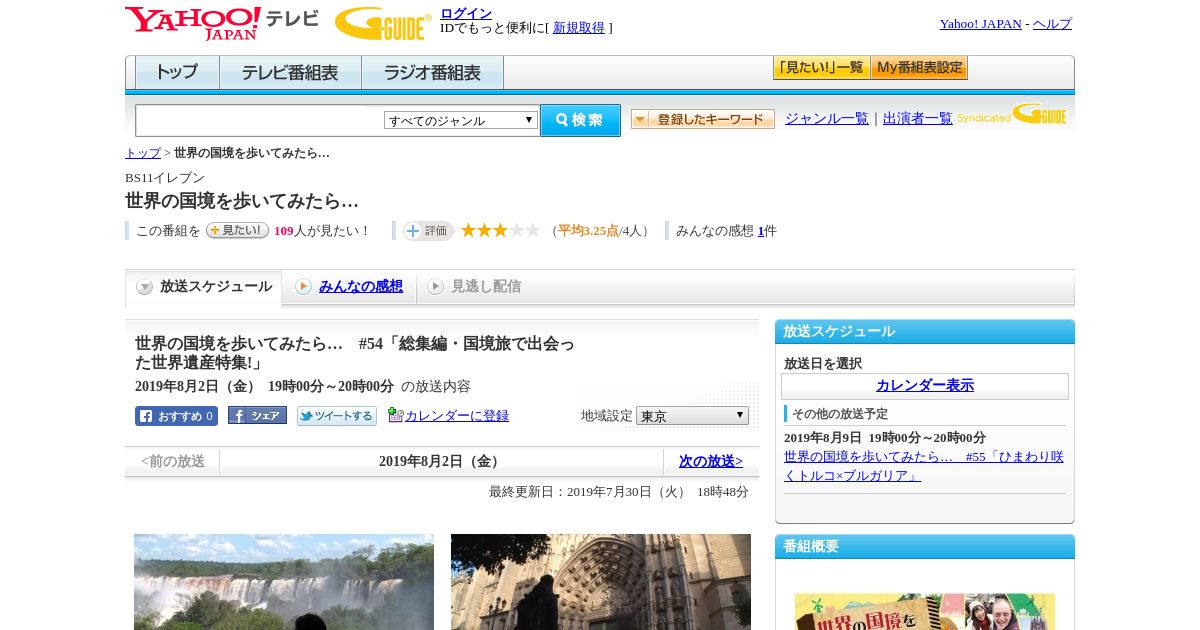This screenshot has height=630, width=1200.
Task: Open the カレンダー表示 link
Action: pyautogui.click(x=925, y=386)
